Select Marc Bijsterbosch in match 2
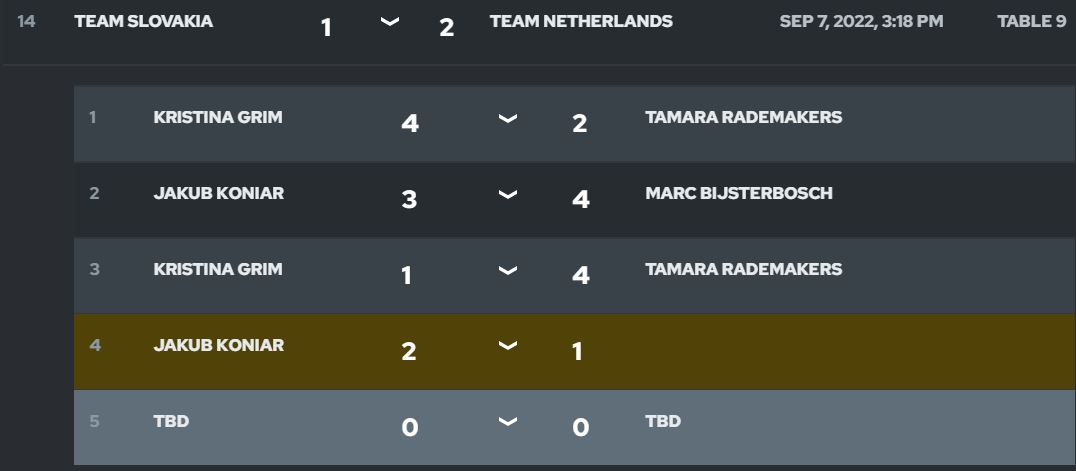The width and height of the screenshot is (1076, 471). (x=739, y=193)
